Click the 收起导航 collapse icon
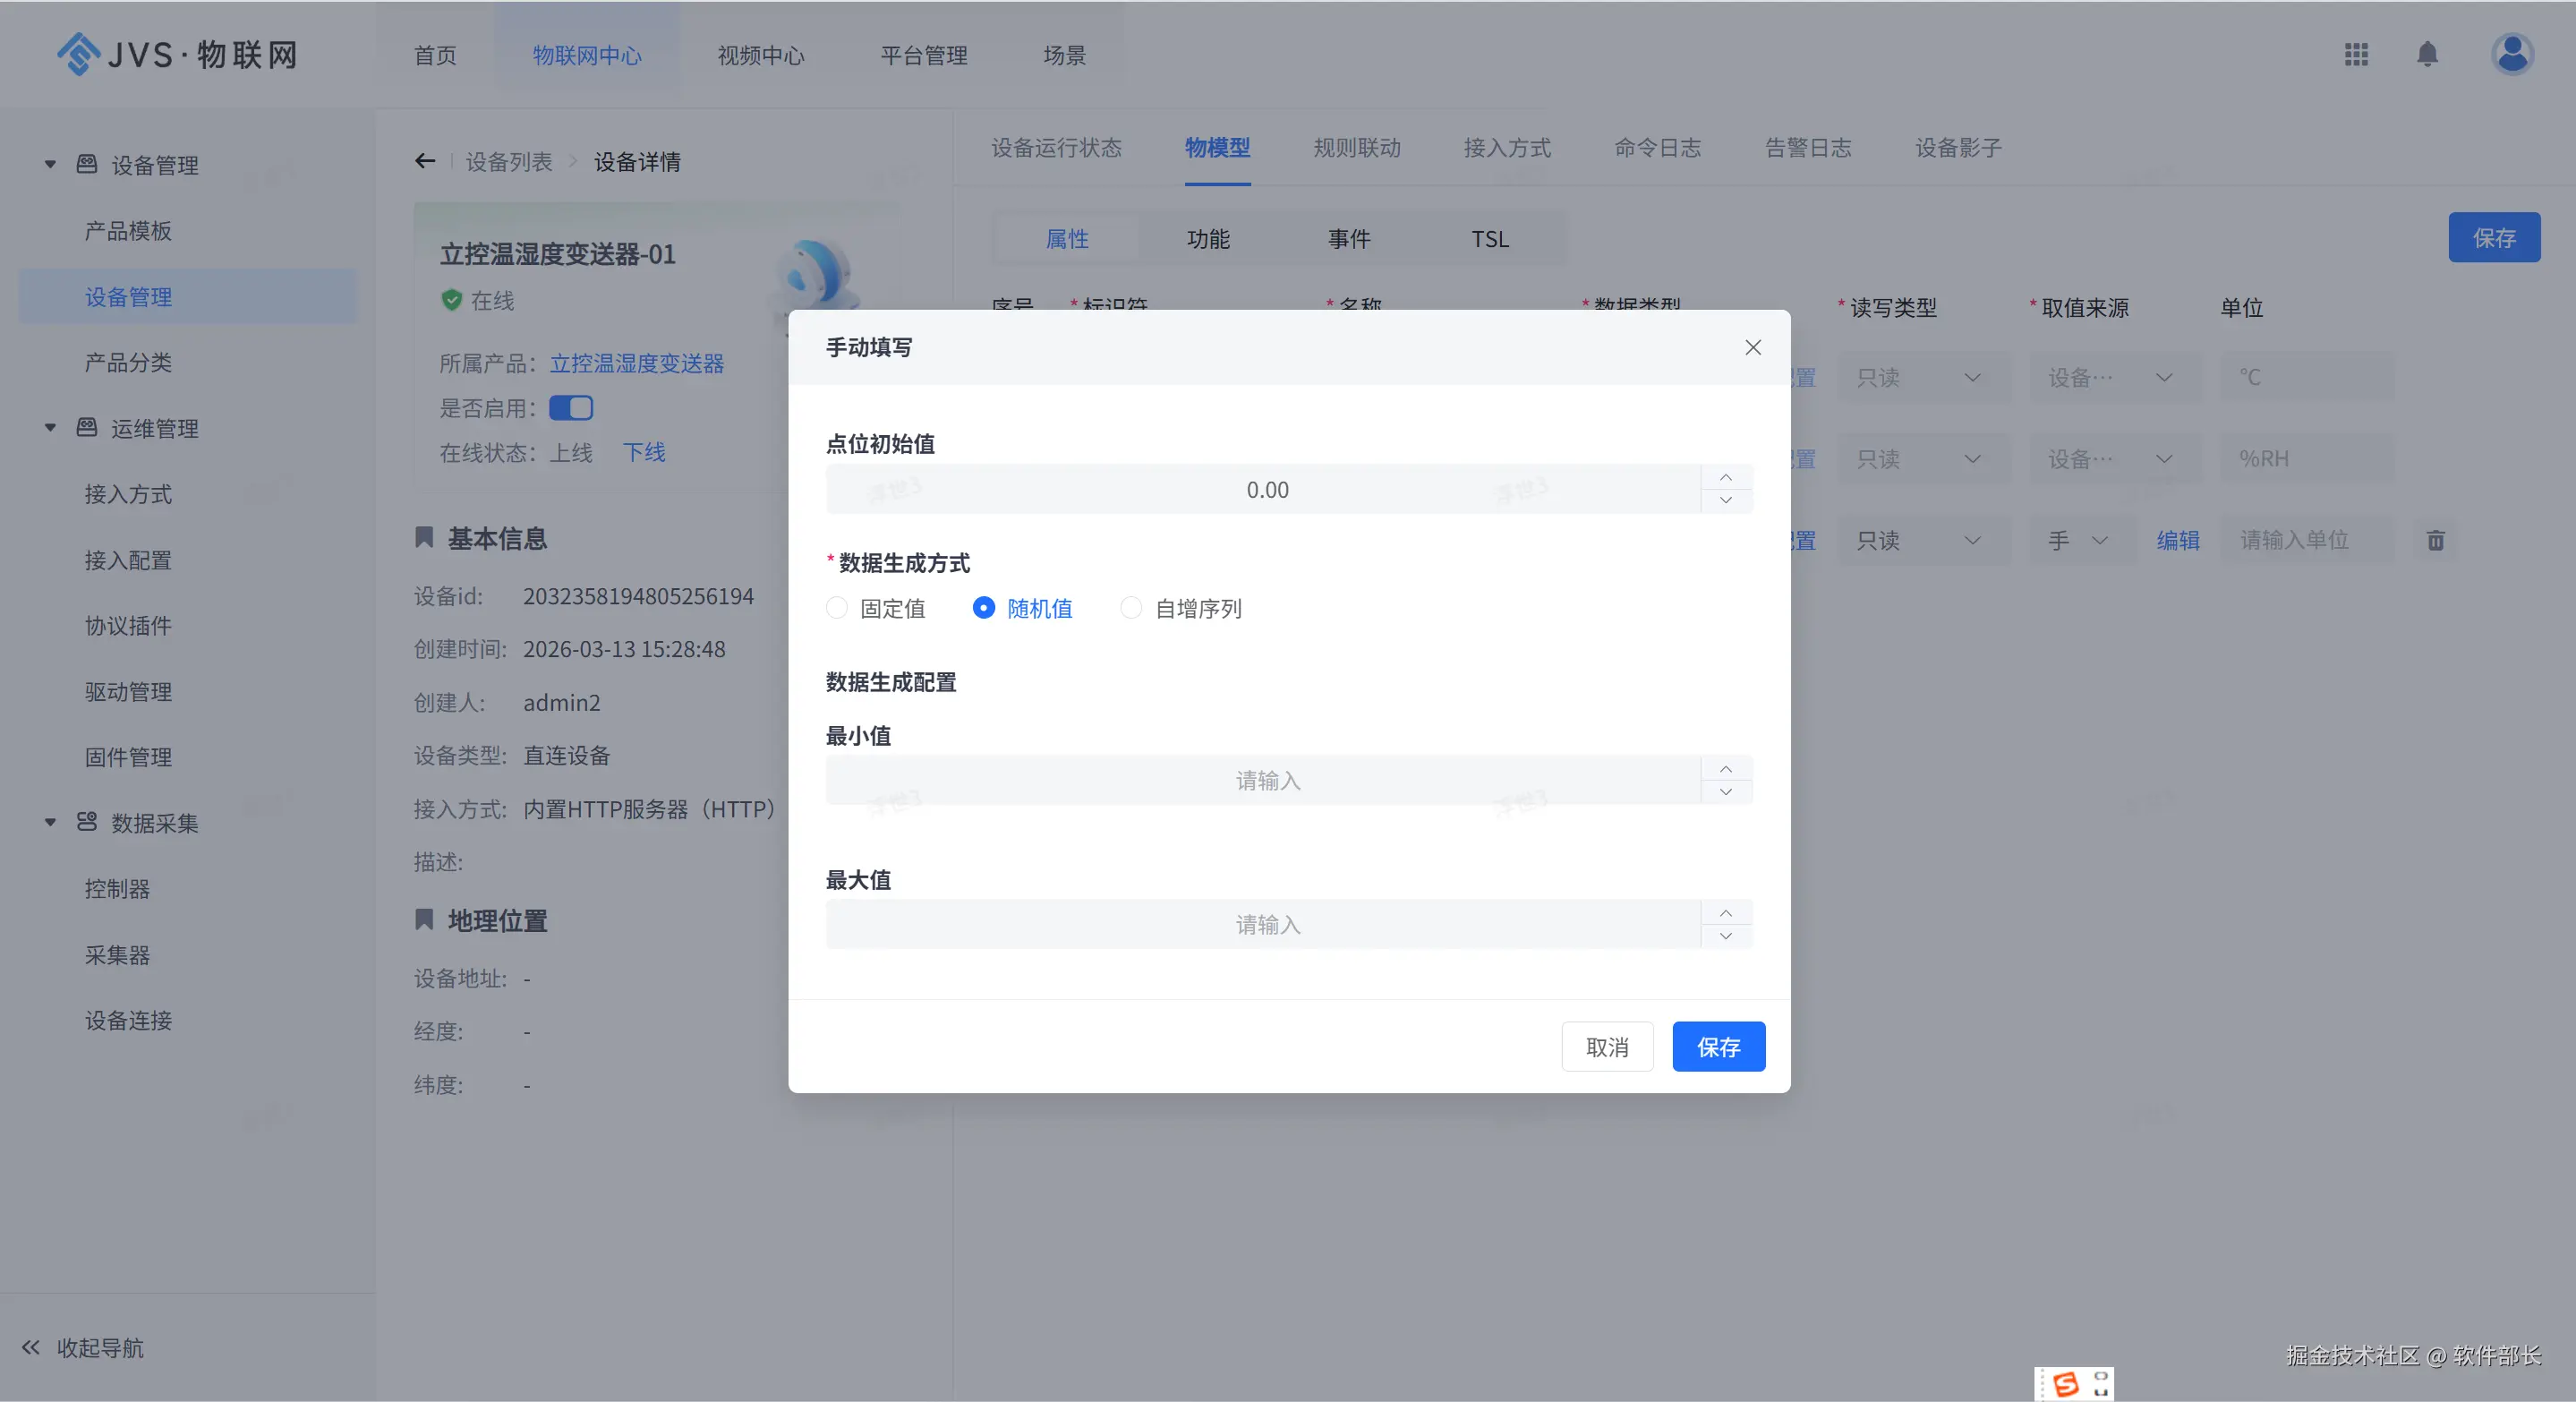Viewport: 2576px width, 1402px height. (31, 1347)
